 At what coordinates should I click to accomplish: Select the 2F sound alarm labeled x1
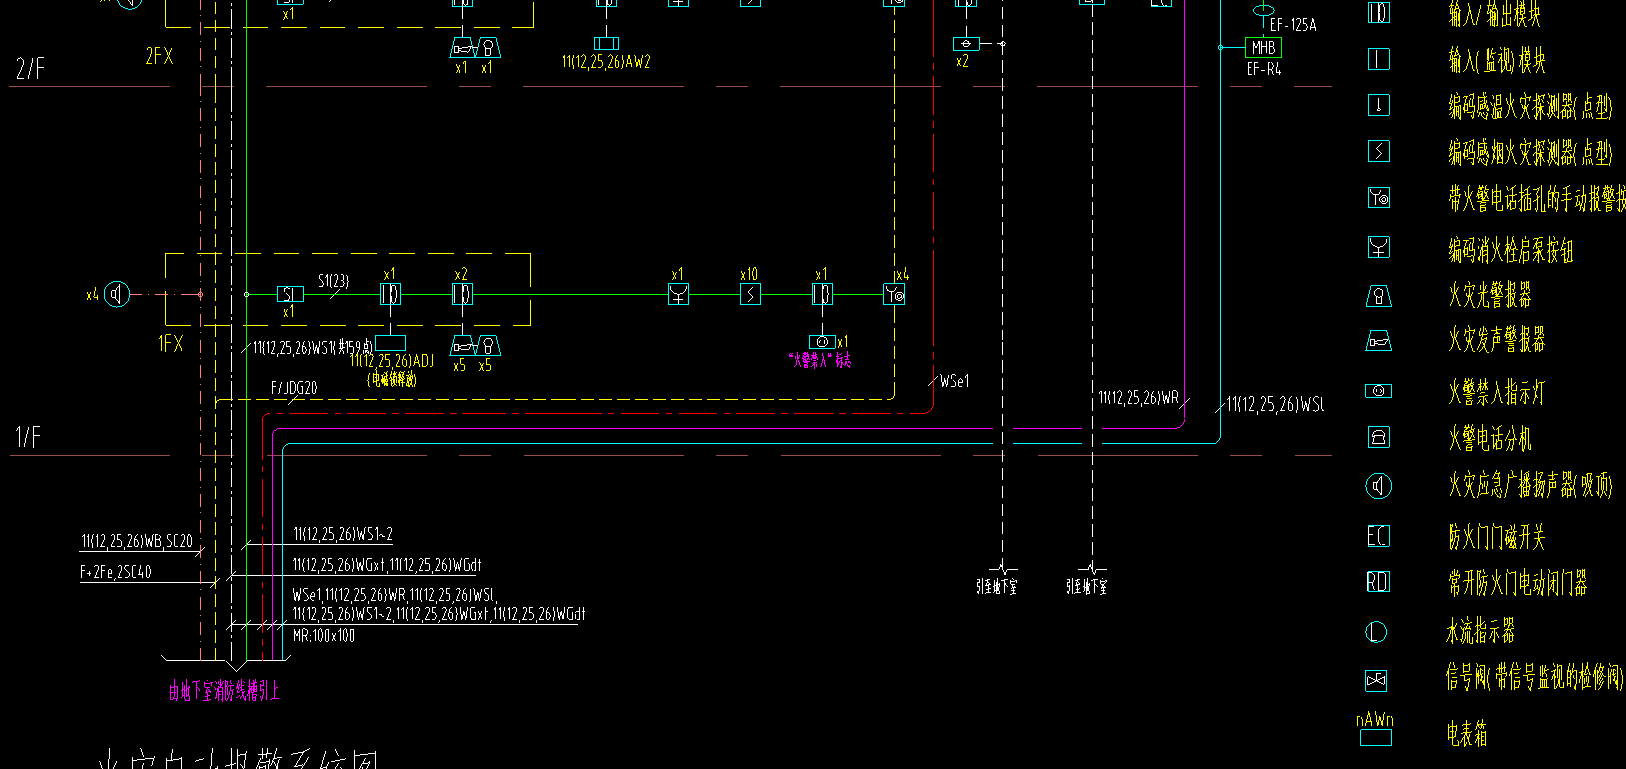(462, 47)
